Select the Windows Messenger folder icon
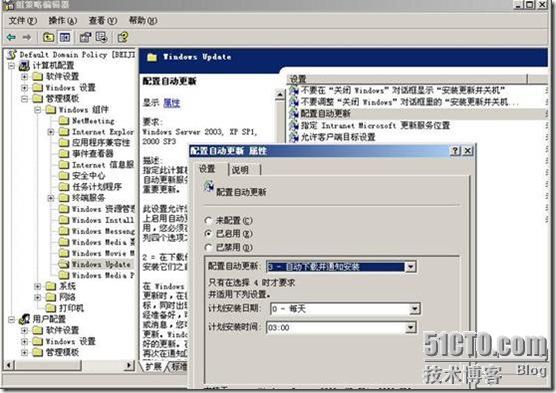Screen dimensions: 556x393 tap(64, 231)
